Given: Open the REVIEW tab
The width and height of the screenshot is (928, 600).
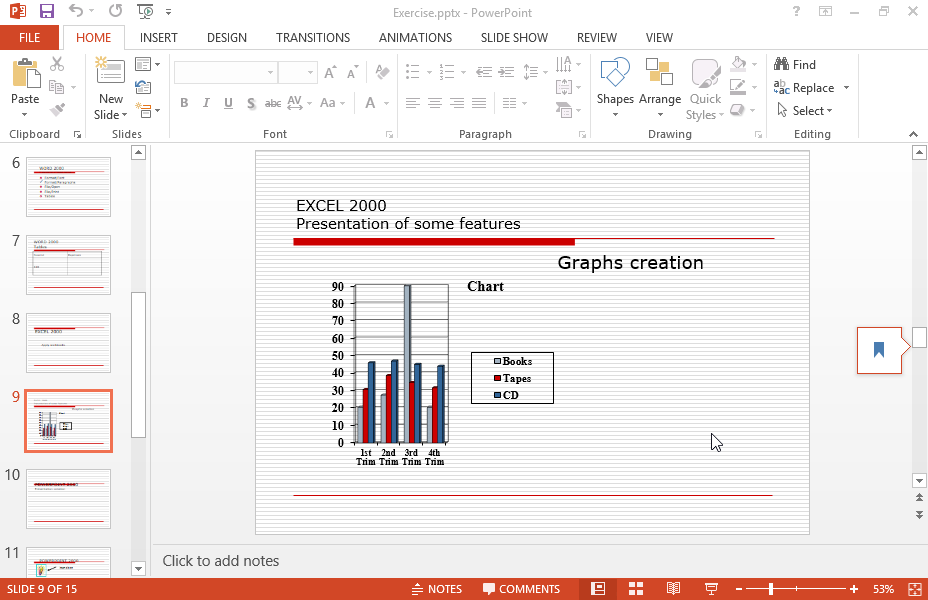Looking at the screenshot, I should pos(597,38).
